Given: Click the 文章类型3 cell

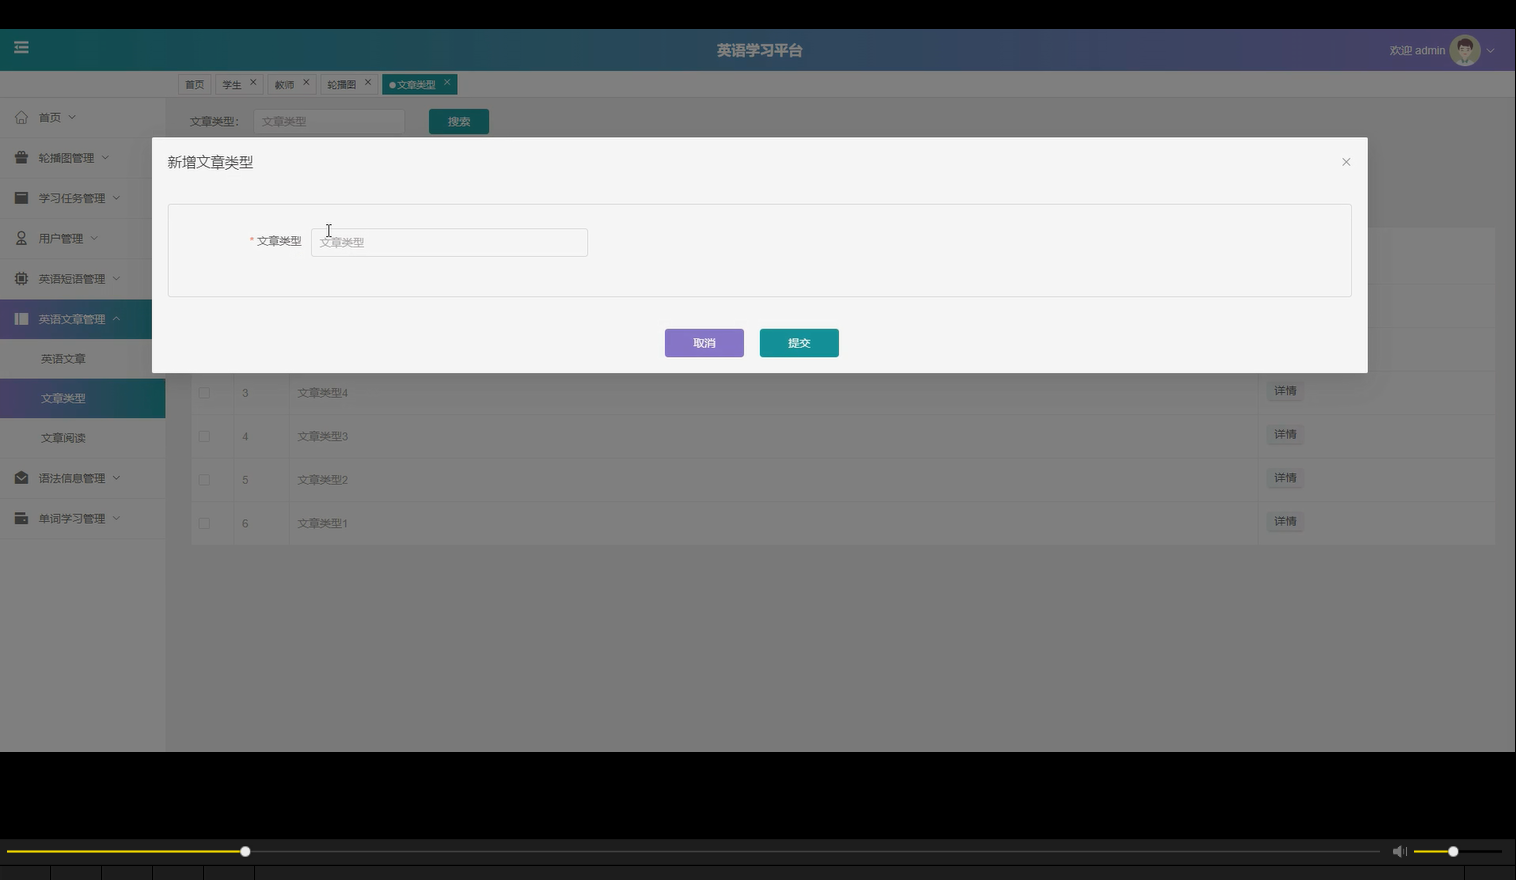Looking at the screenshot, I should click(773, 436).
